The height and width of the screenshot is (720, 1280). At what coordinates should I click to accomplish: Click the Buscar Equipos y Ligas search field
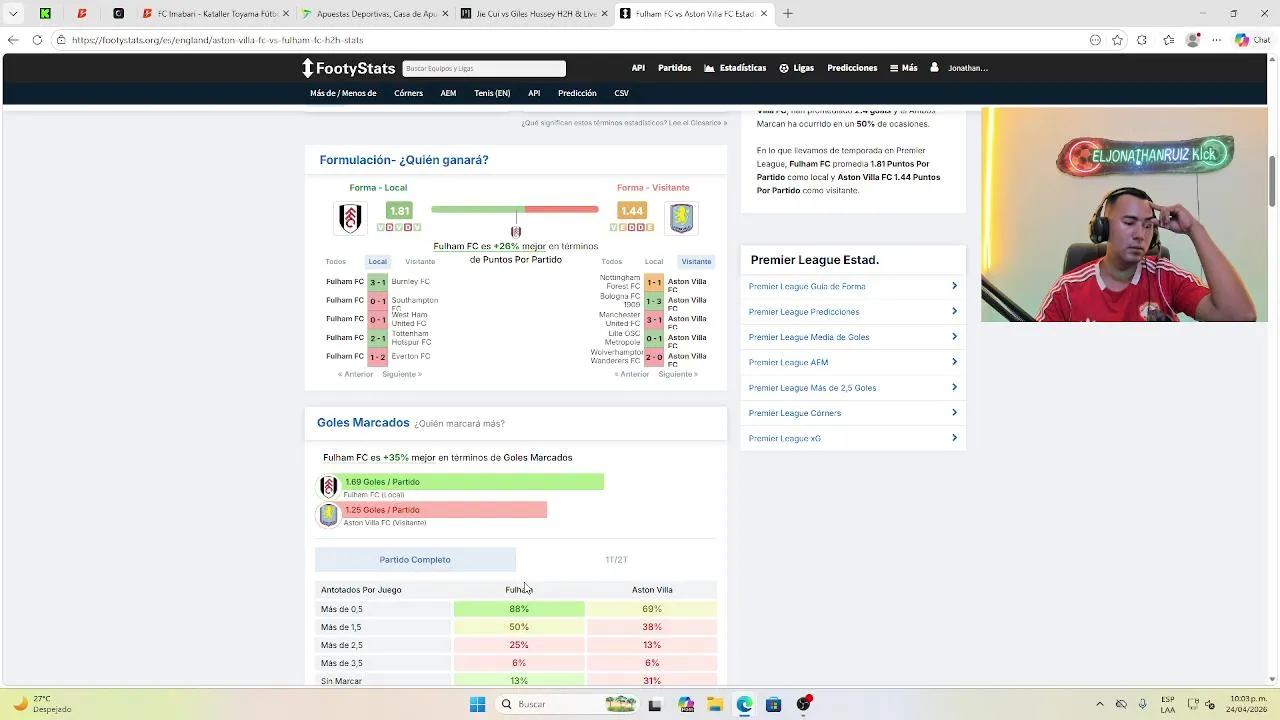coord(484,68)
